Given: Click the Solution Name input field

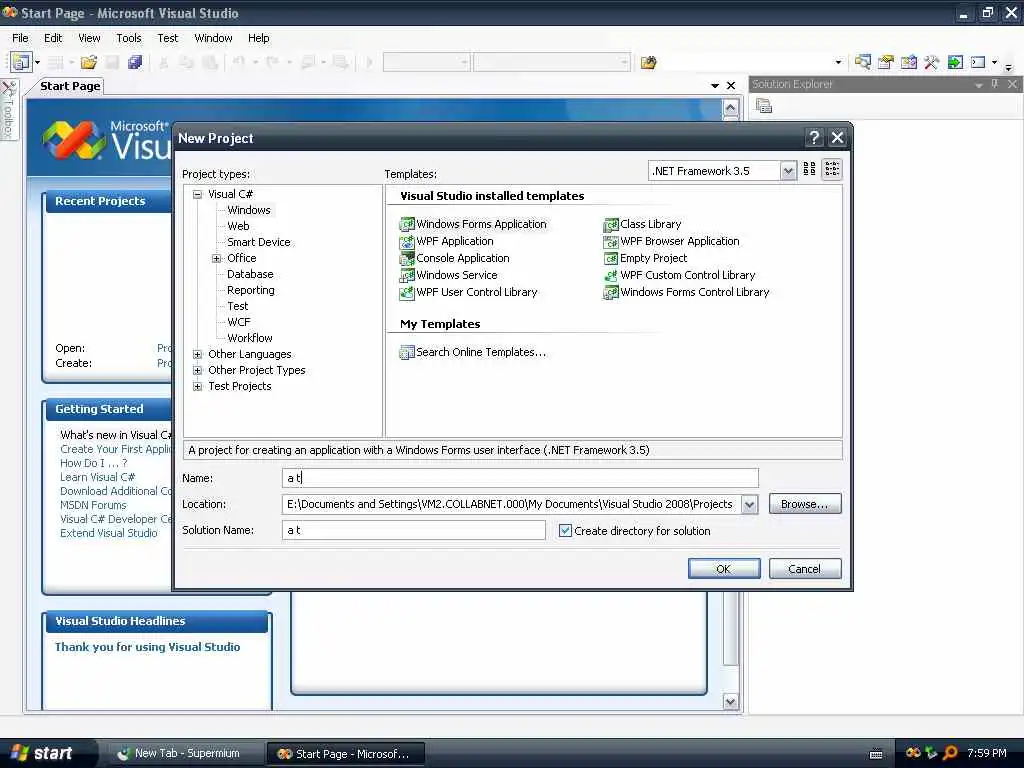Looking at the screenshot, I should [x=414, y=530].
